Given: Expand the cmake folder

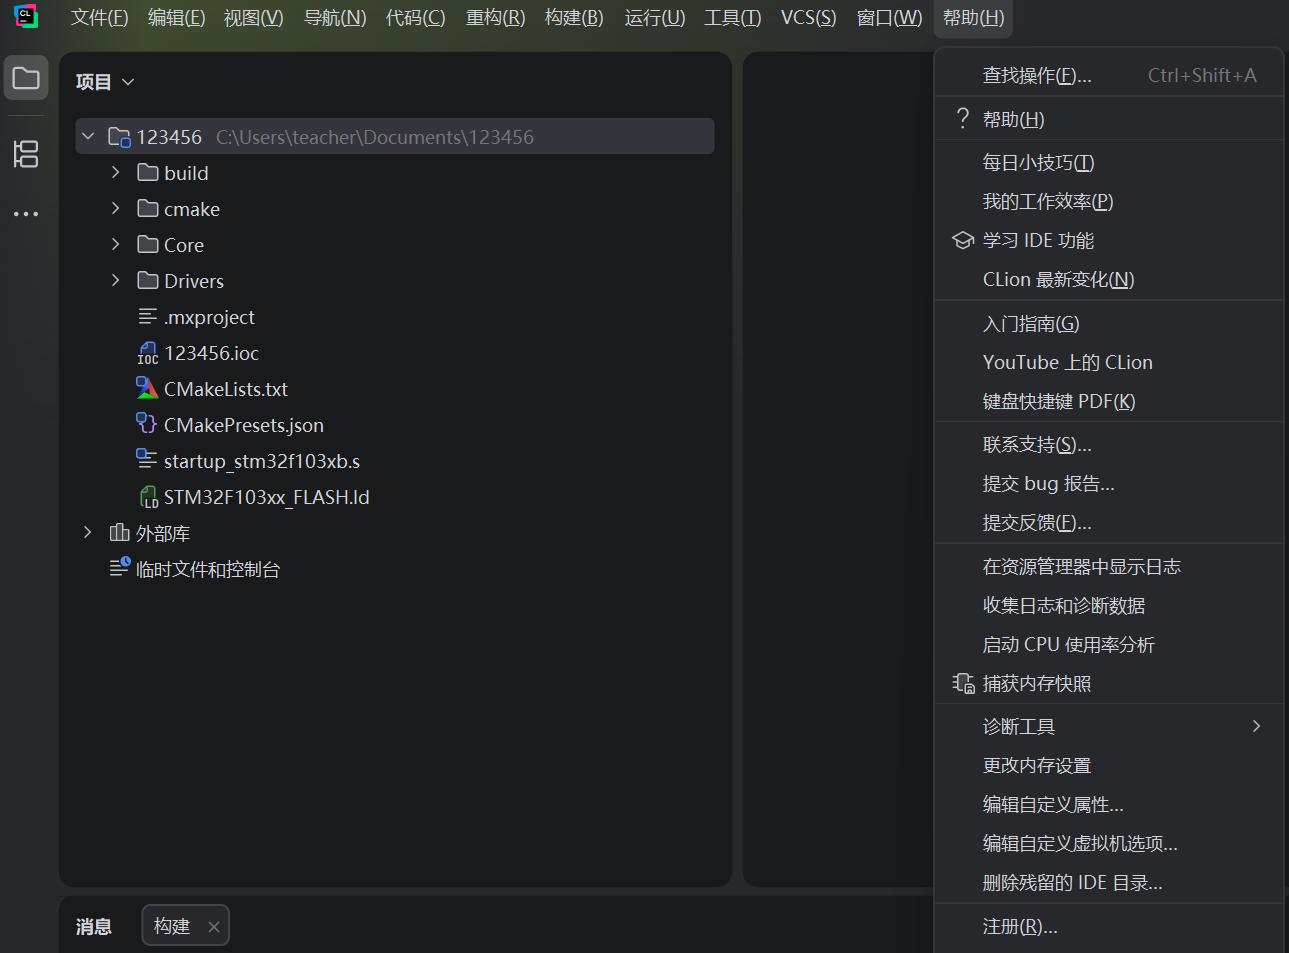Looking at the screenshot, I should tap(115, 208).
